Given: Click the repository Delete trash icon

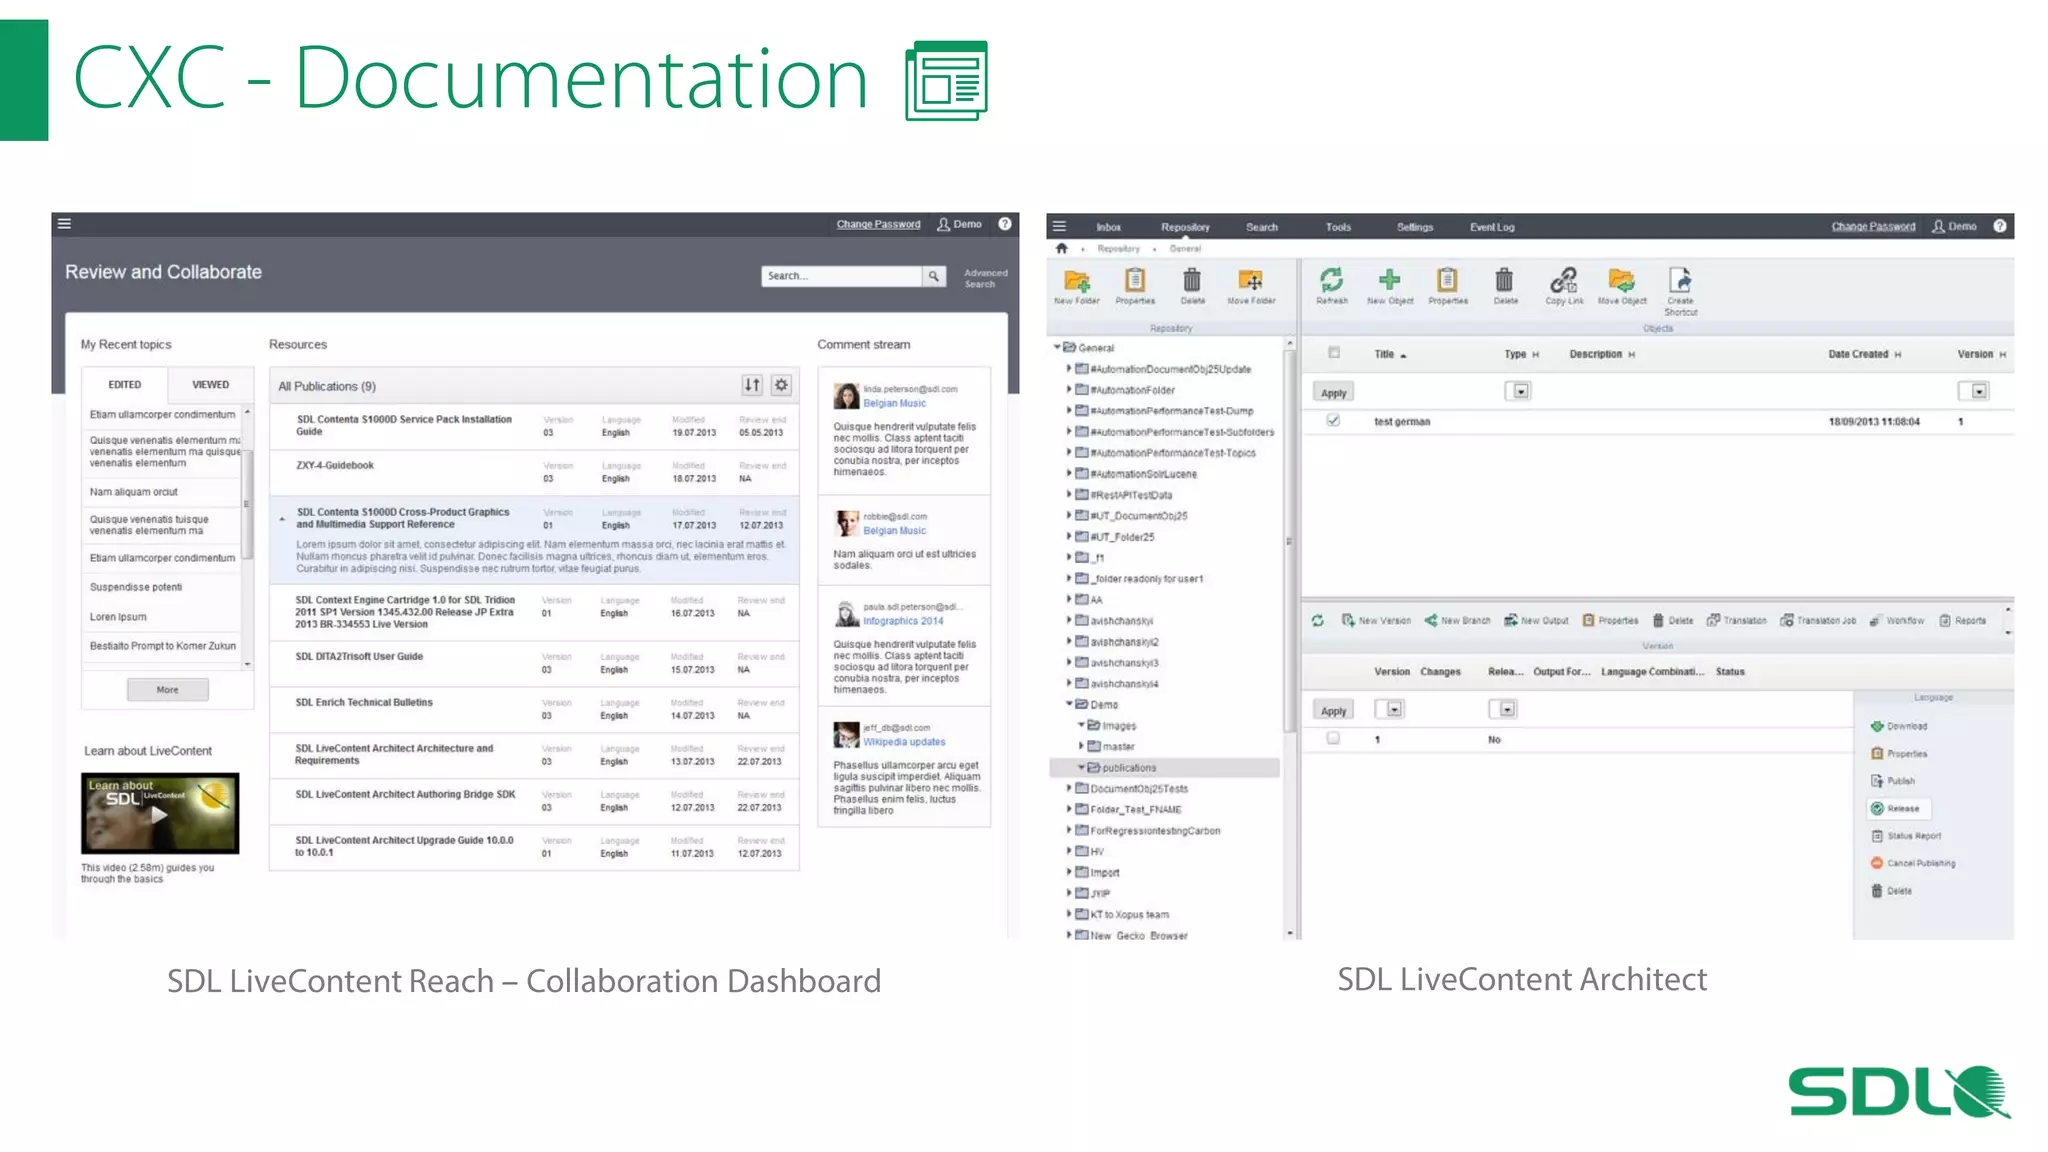Looking at the screenshot, I should [1192, 280].
